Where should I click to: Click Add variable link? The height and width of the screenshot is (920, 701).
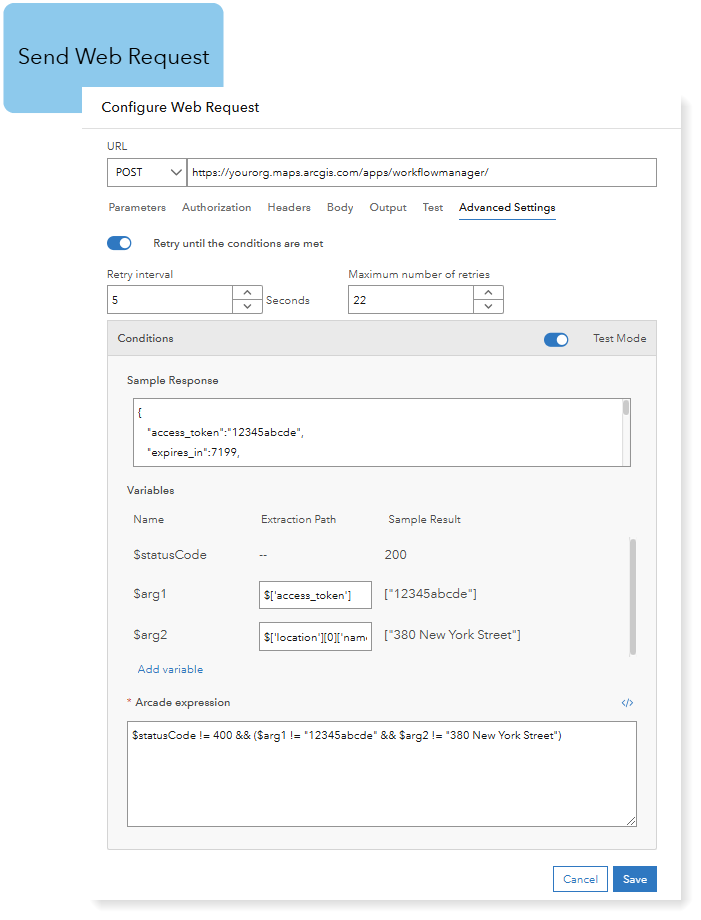[170, 669]
